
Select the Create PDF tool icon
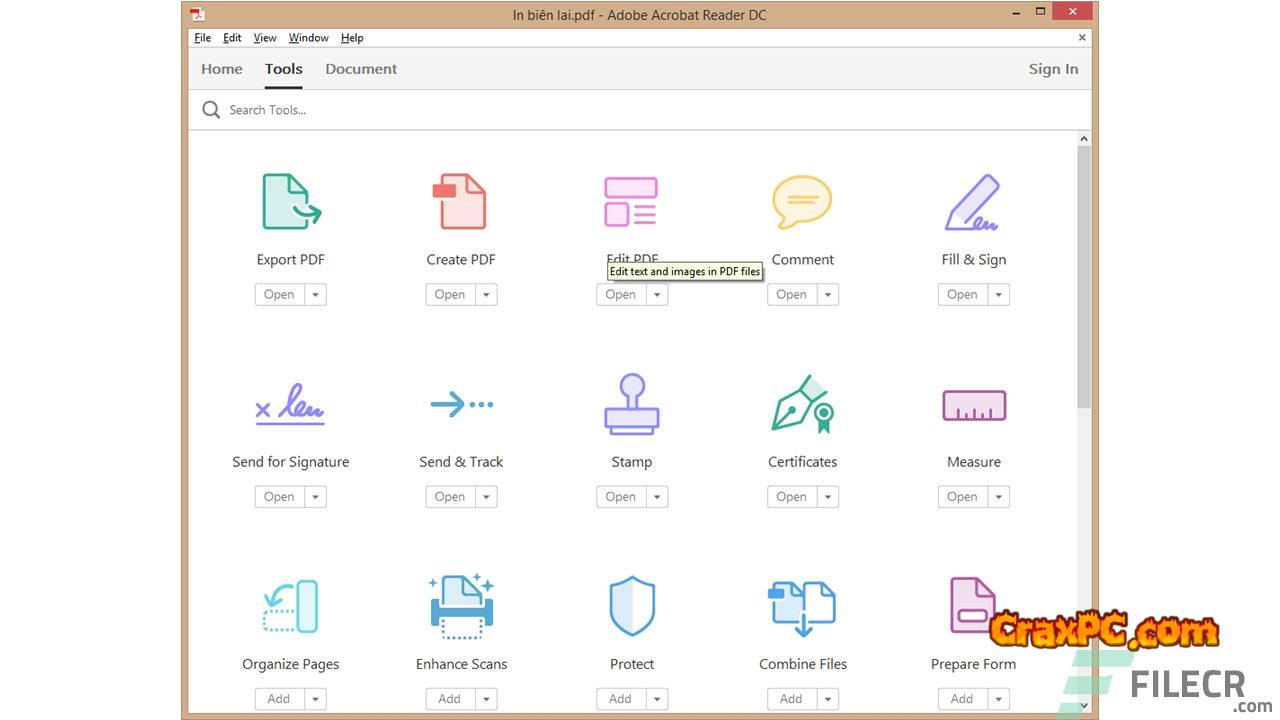pyautogui.click(x=460, y=202)
